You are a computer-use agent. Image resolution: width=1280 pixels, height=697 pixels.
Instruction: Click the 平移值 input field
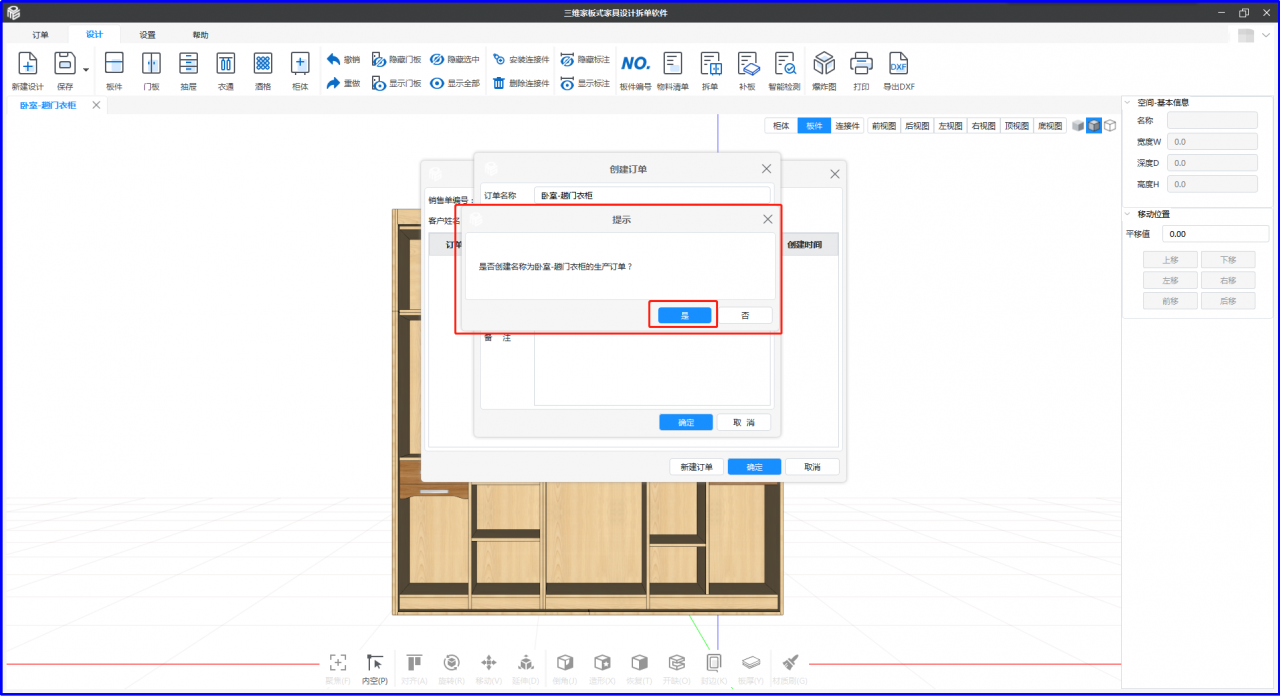pos(1215,234)
